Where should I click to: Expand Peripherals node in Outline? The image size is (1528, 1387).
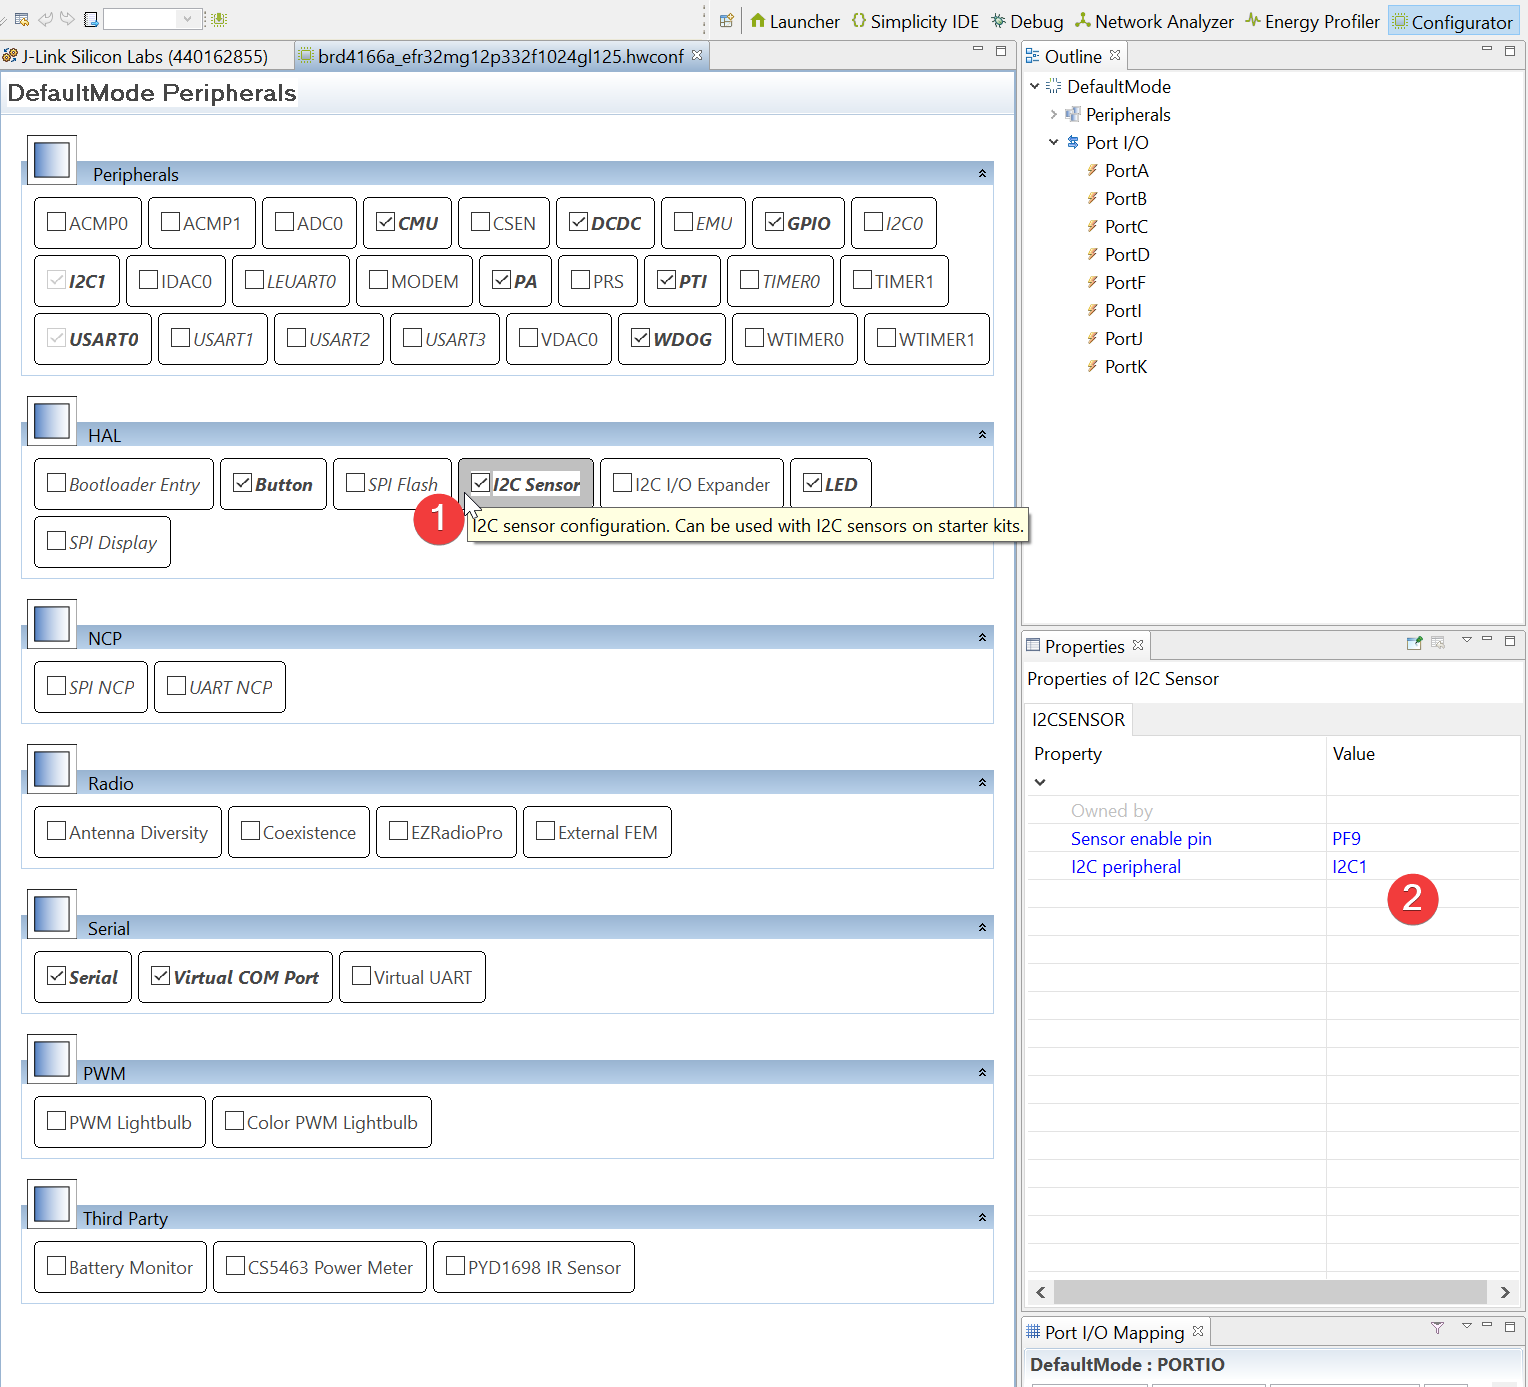[1053, 115]
